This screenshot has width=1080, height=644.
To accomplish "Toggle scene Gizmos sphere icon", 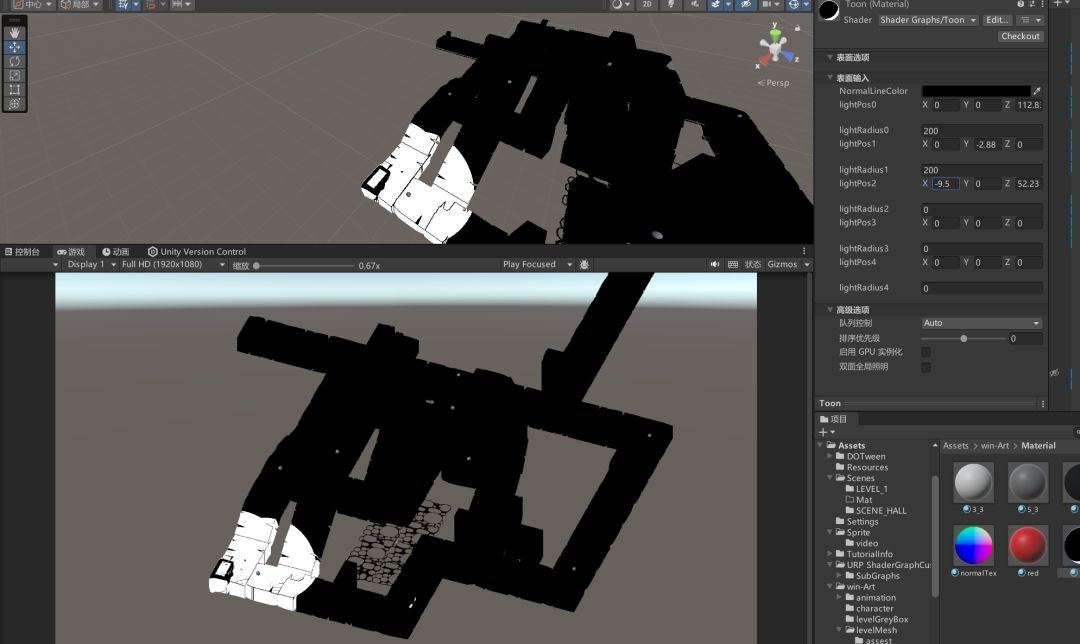I will pos(793,4).
